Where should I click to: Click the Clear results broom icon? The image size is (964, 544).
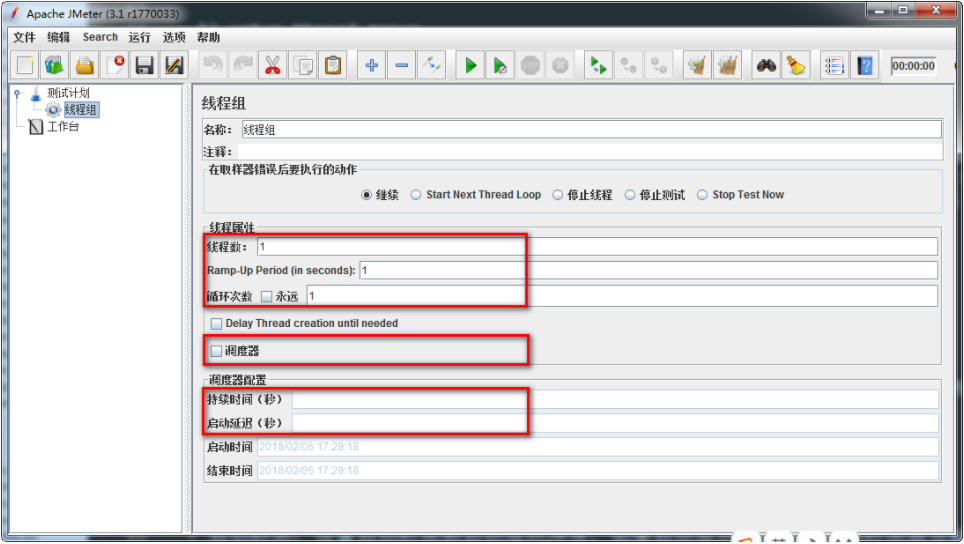(697, 65)
